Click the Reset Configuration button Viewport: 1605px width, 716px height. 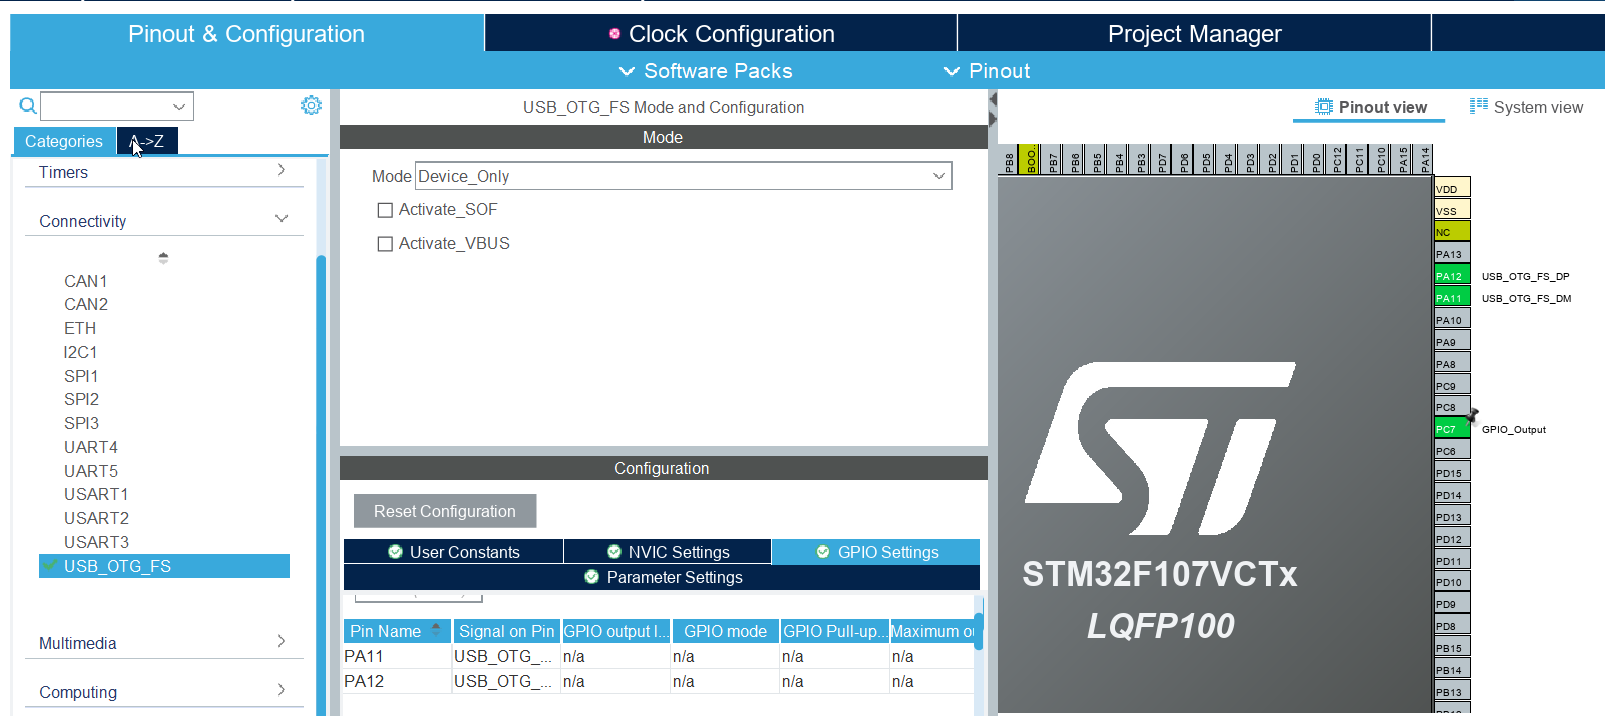pos(445,511)
